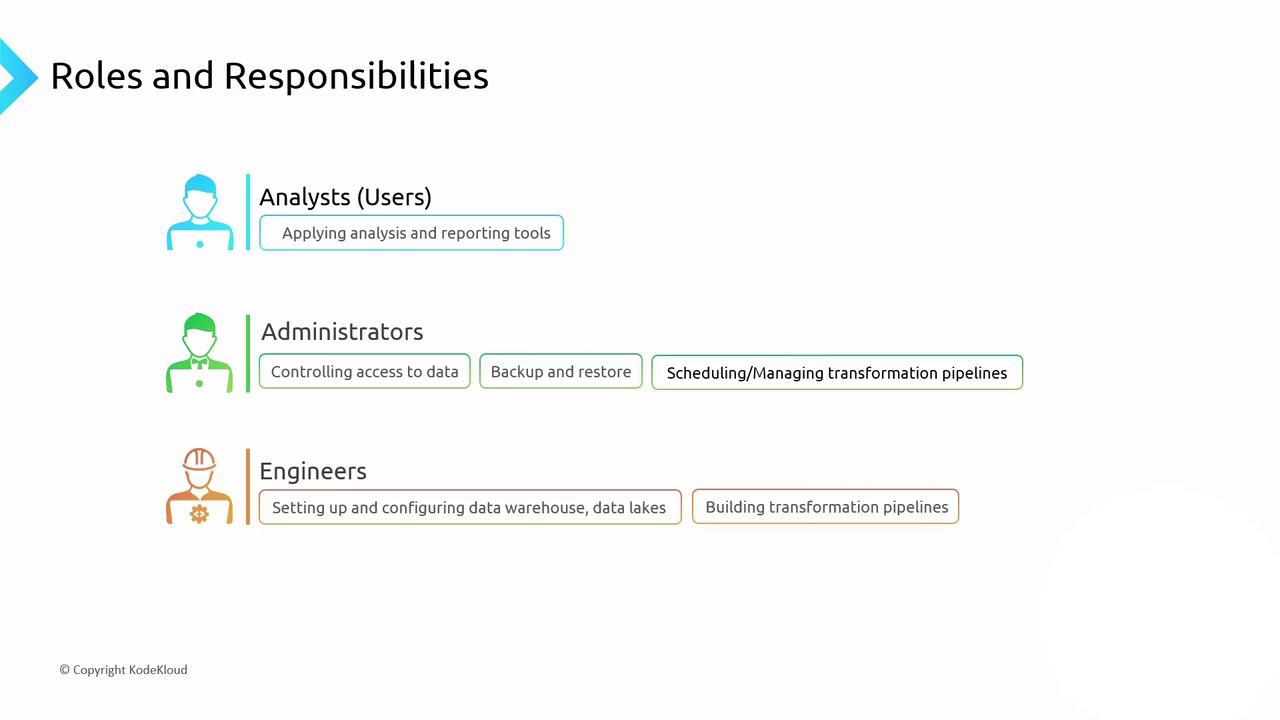Select the "Engineers" heading

point(313,471)
